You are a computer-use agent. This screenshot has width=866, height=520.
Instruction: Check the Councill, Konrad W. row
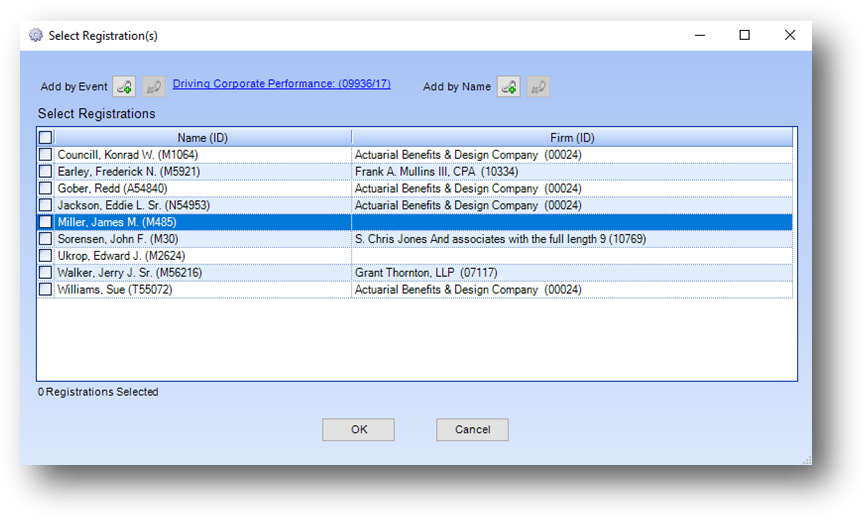[45, 155]
